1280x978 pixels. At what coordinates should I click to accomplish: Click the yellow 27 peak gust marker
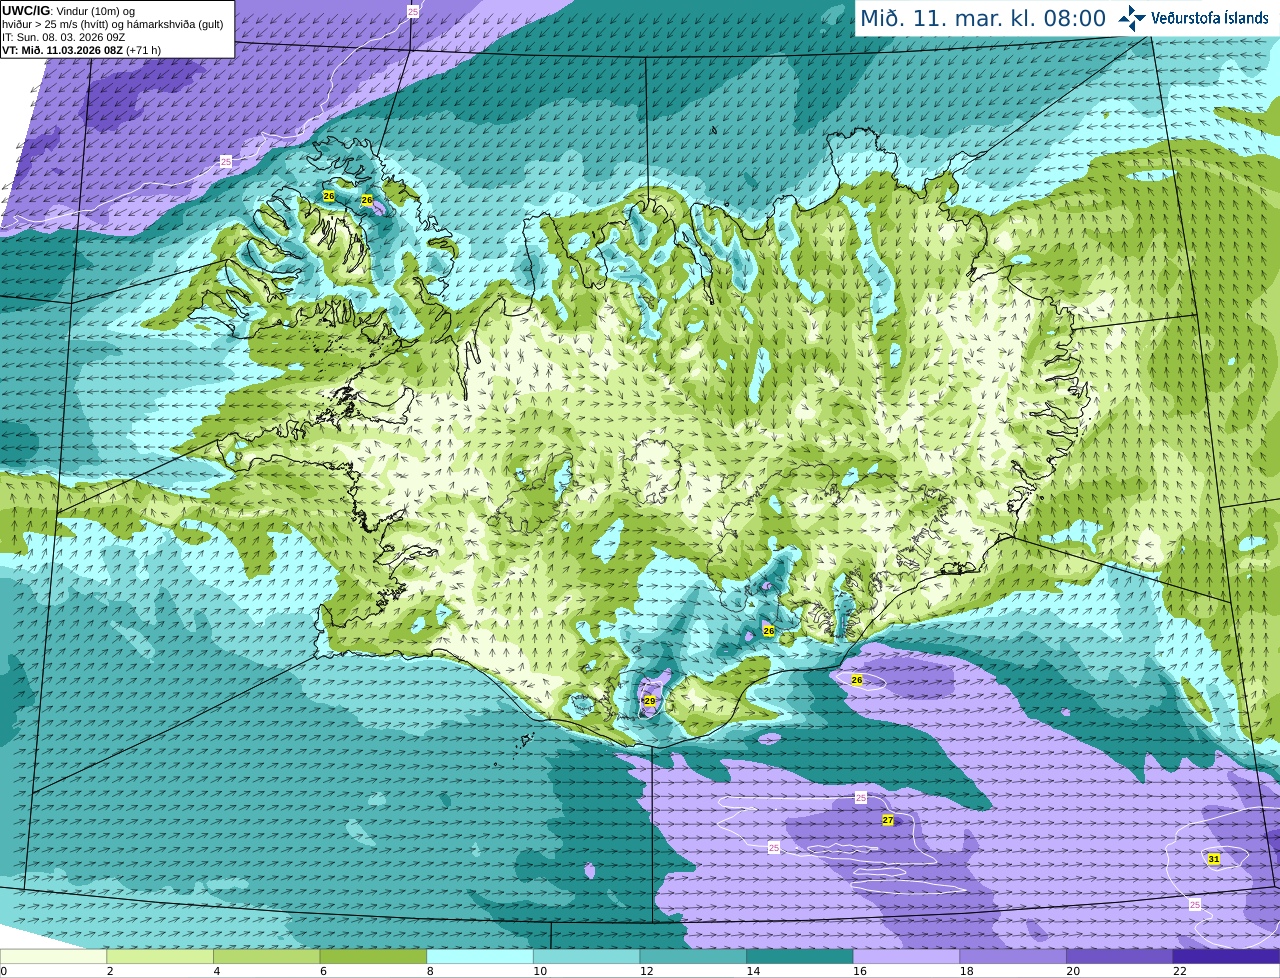[888, 820]
